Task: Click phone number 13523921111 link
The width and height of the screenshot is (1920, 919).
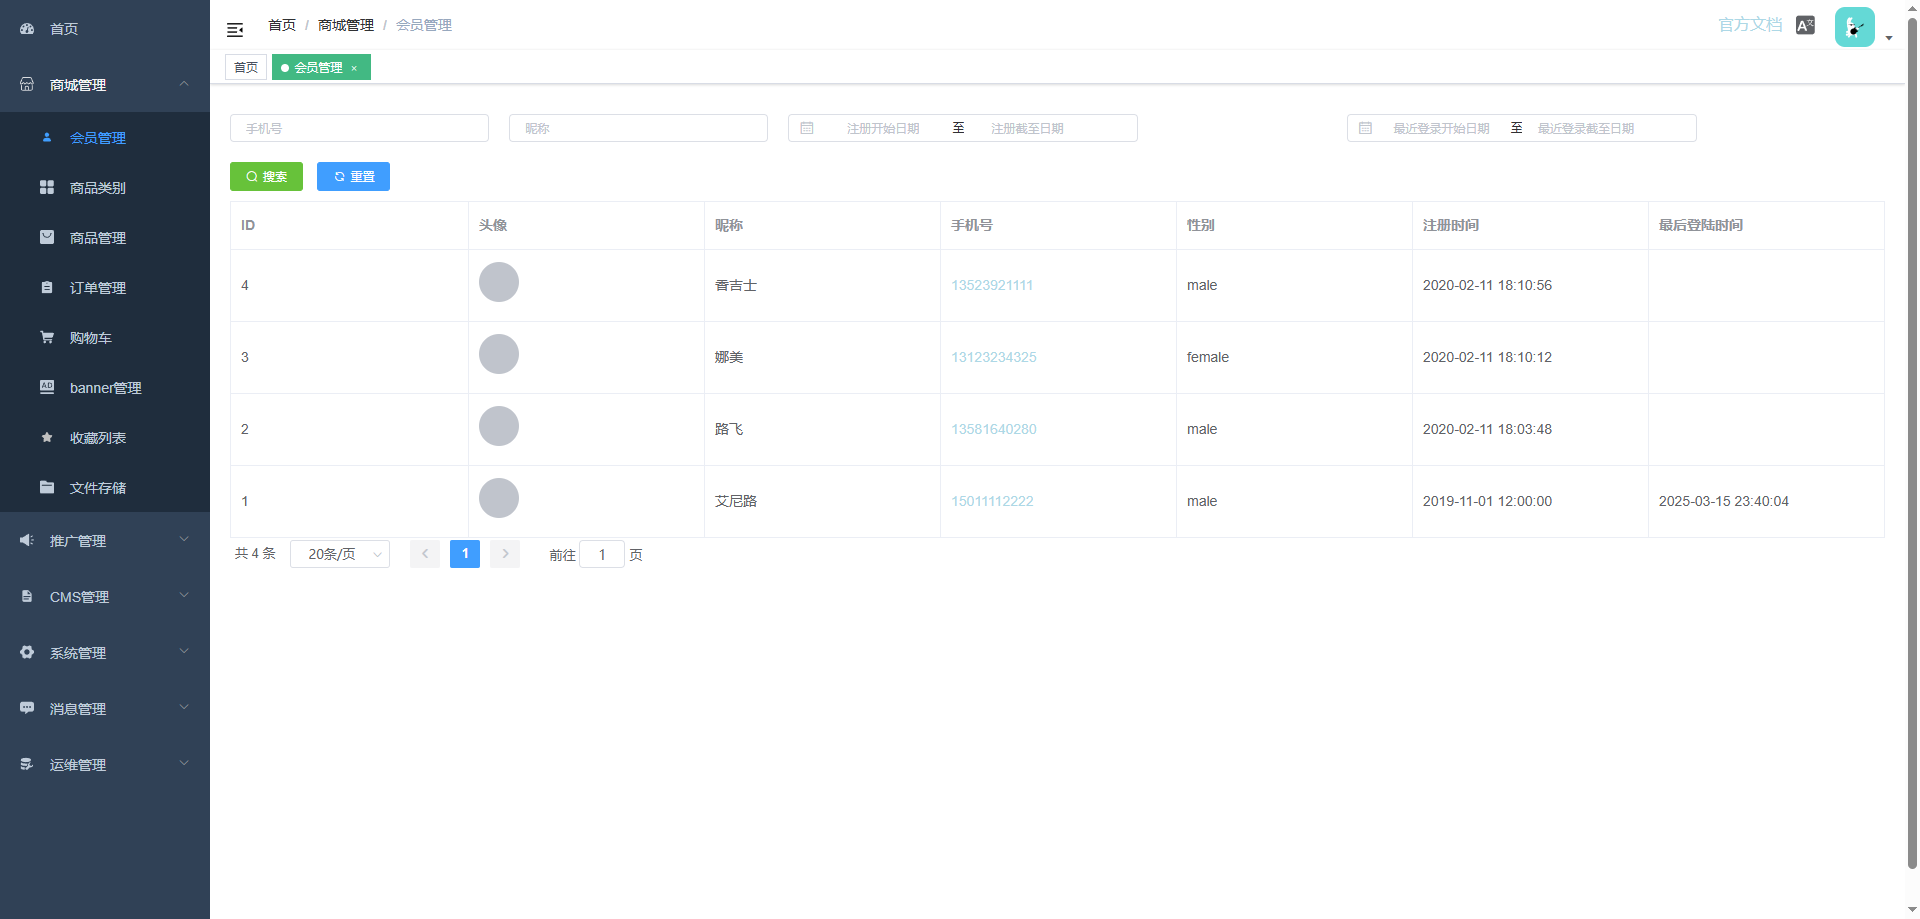Action: point(991,286)
